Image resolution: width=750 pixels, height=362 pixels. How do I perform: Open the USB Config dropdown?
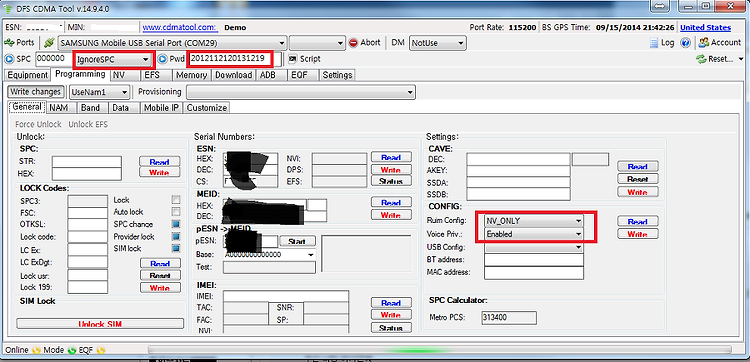pos(534,247)
